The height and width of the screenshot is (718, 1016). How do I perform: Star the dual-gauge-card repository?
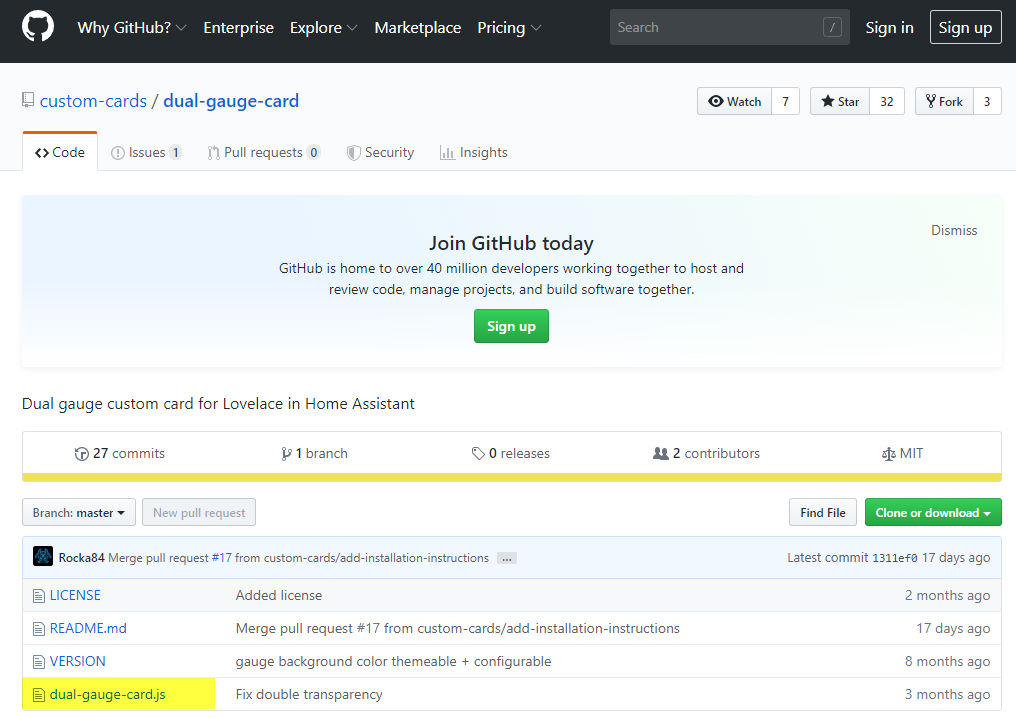tap(840, 102)
